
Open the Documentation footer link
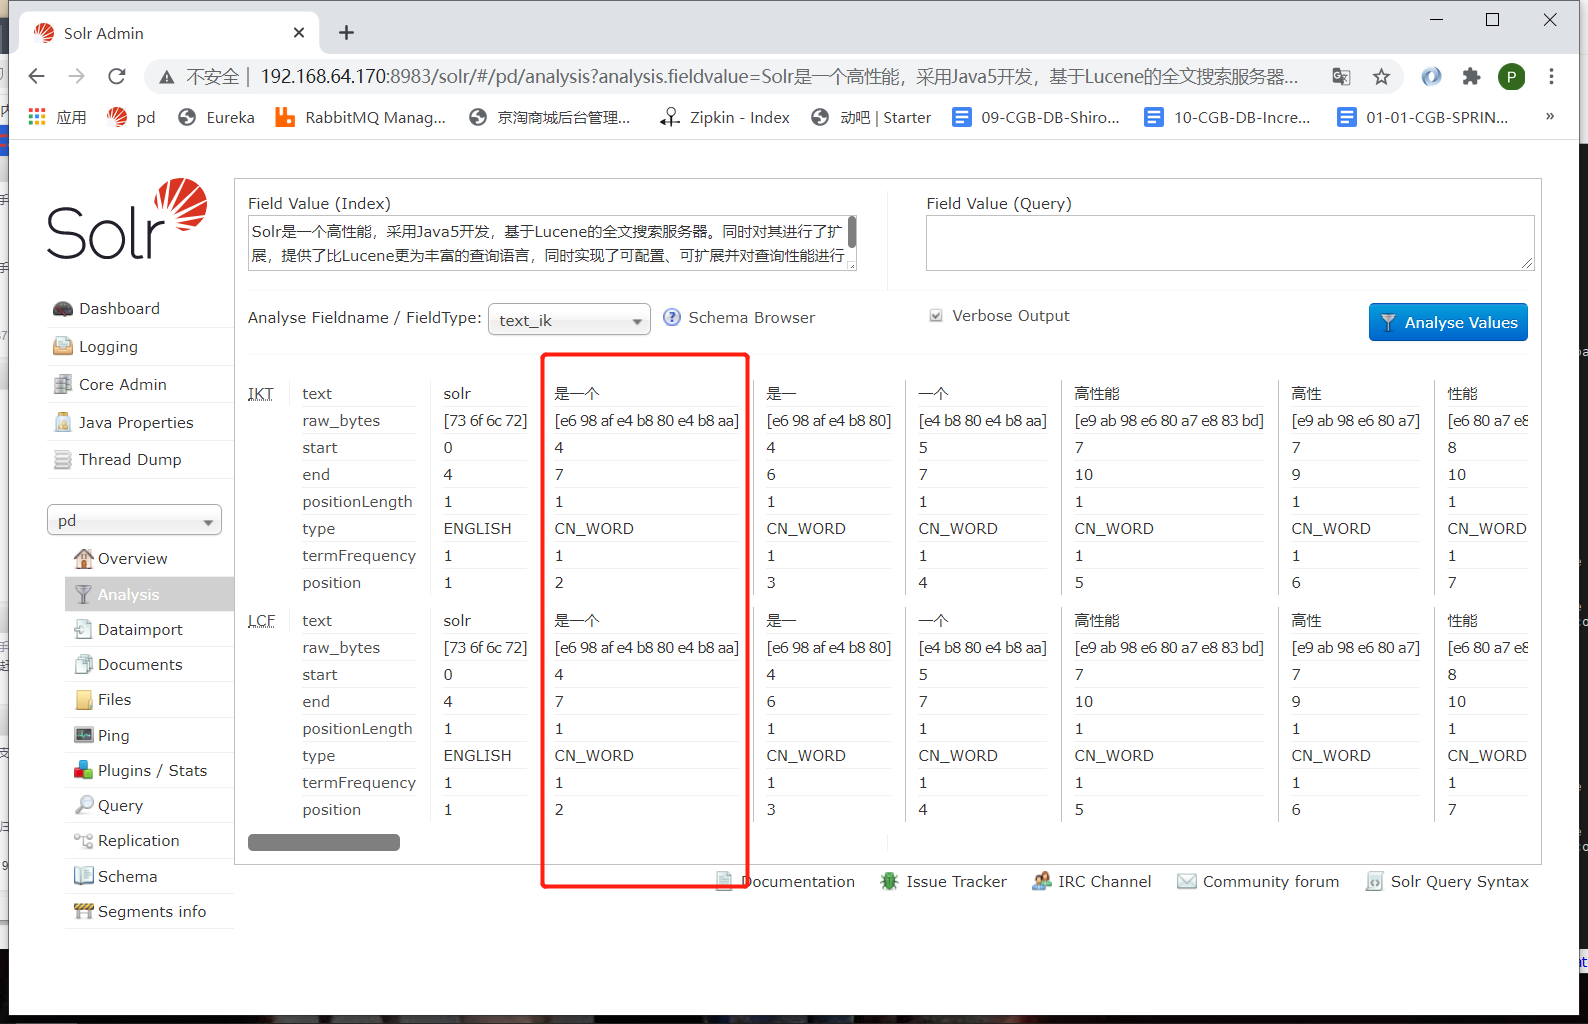click(797, 881)
